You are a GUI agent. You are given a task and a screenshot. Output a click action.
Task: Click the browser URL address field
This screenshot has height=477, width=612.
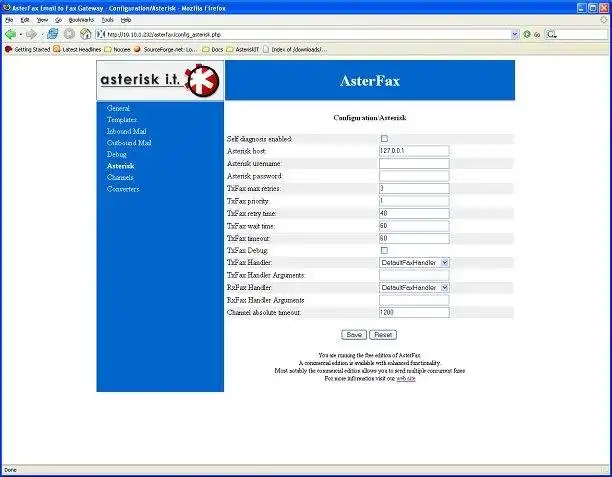(x=308, y=34)
